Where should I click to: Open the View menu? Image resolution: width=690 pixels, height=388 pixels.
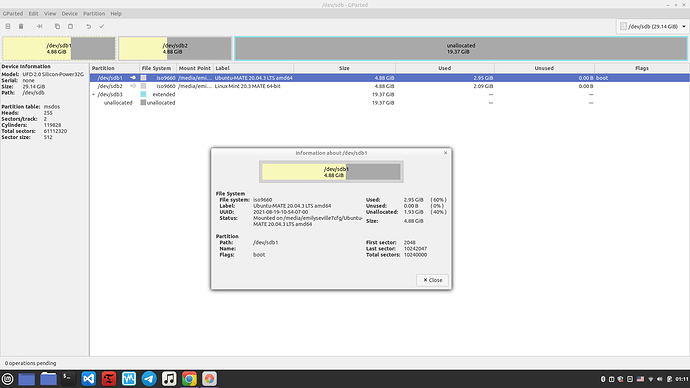point(50,14)
